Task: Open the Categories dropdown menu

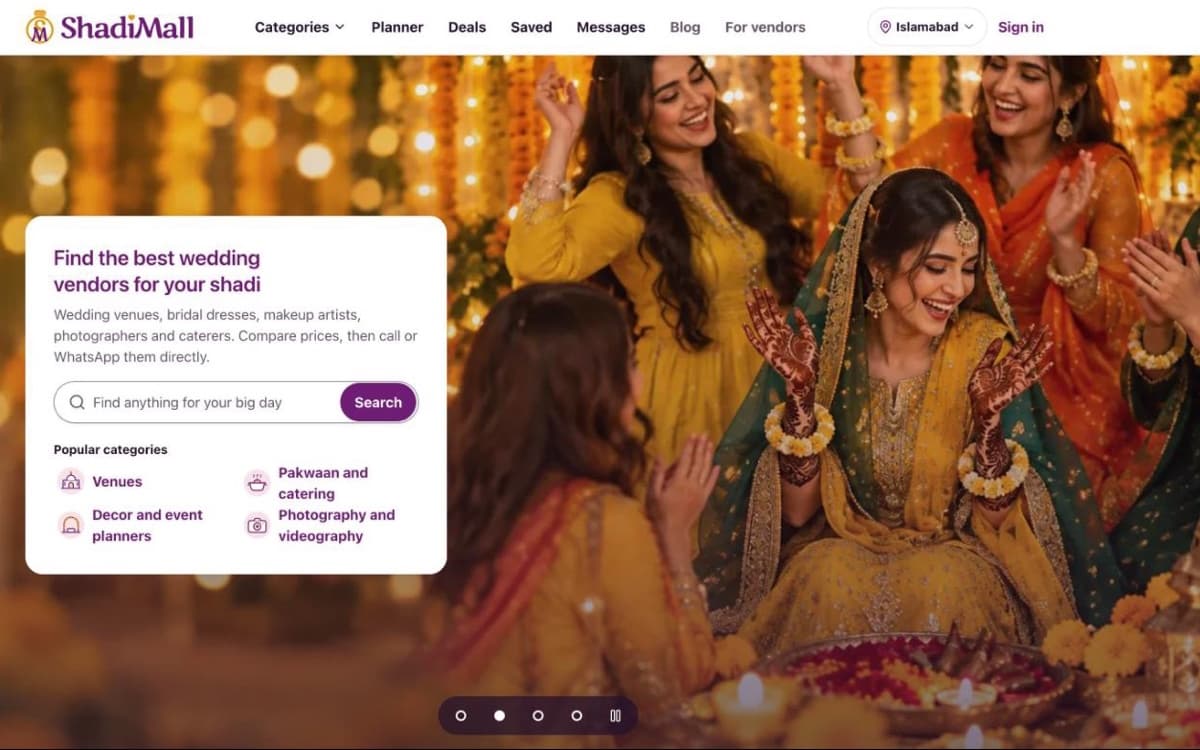Action: click(299, 27)
